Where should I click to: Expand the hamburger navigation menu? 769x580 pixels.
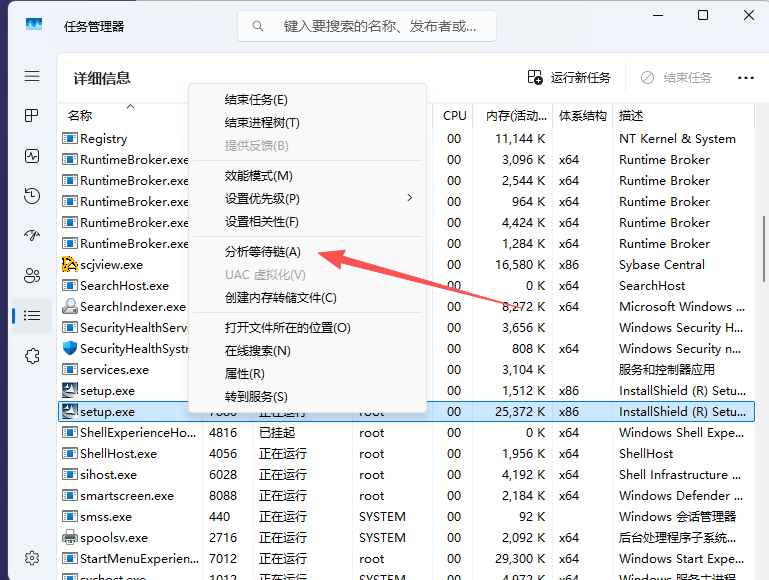pyautogui.click(x=32, y=76)
